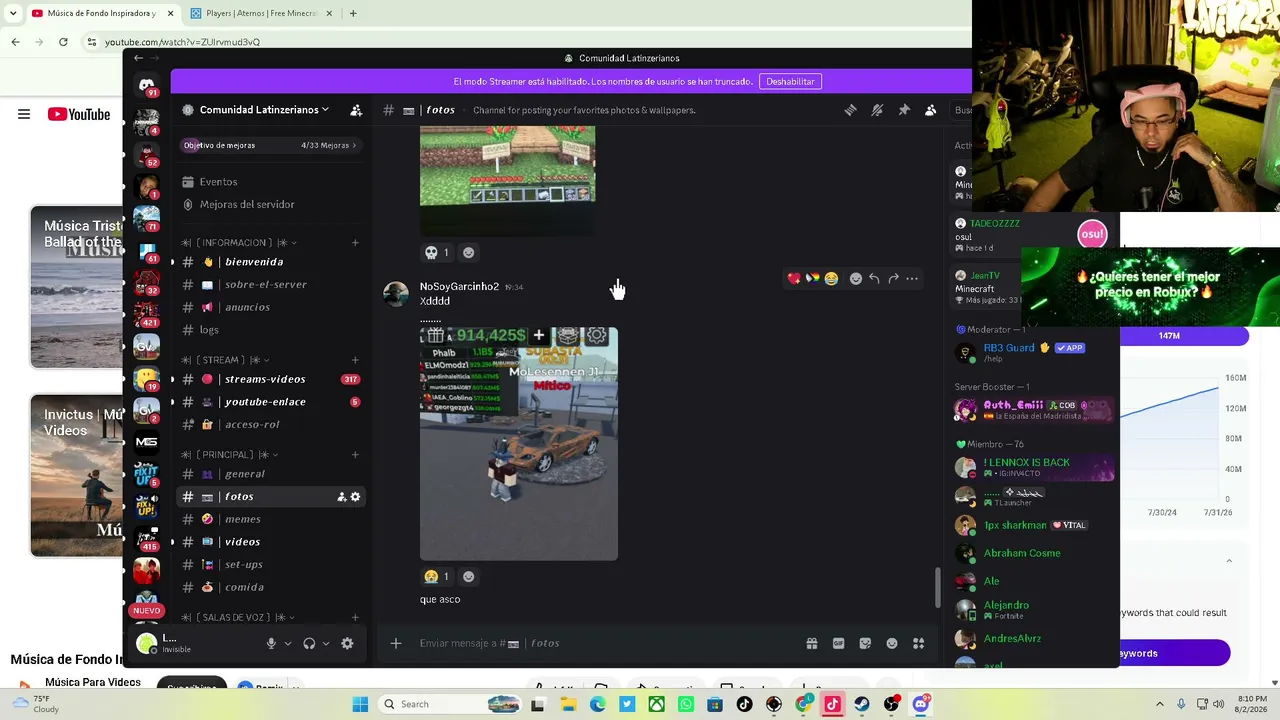Mute the microphone in user panel
The image size is (1280, 720).
pyautogui.click(x=271, y=644)
